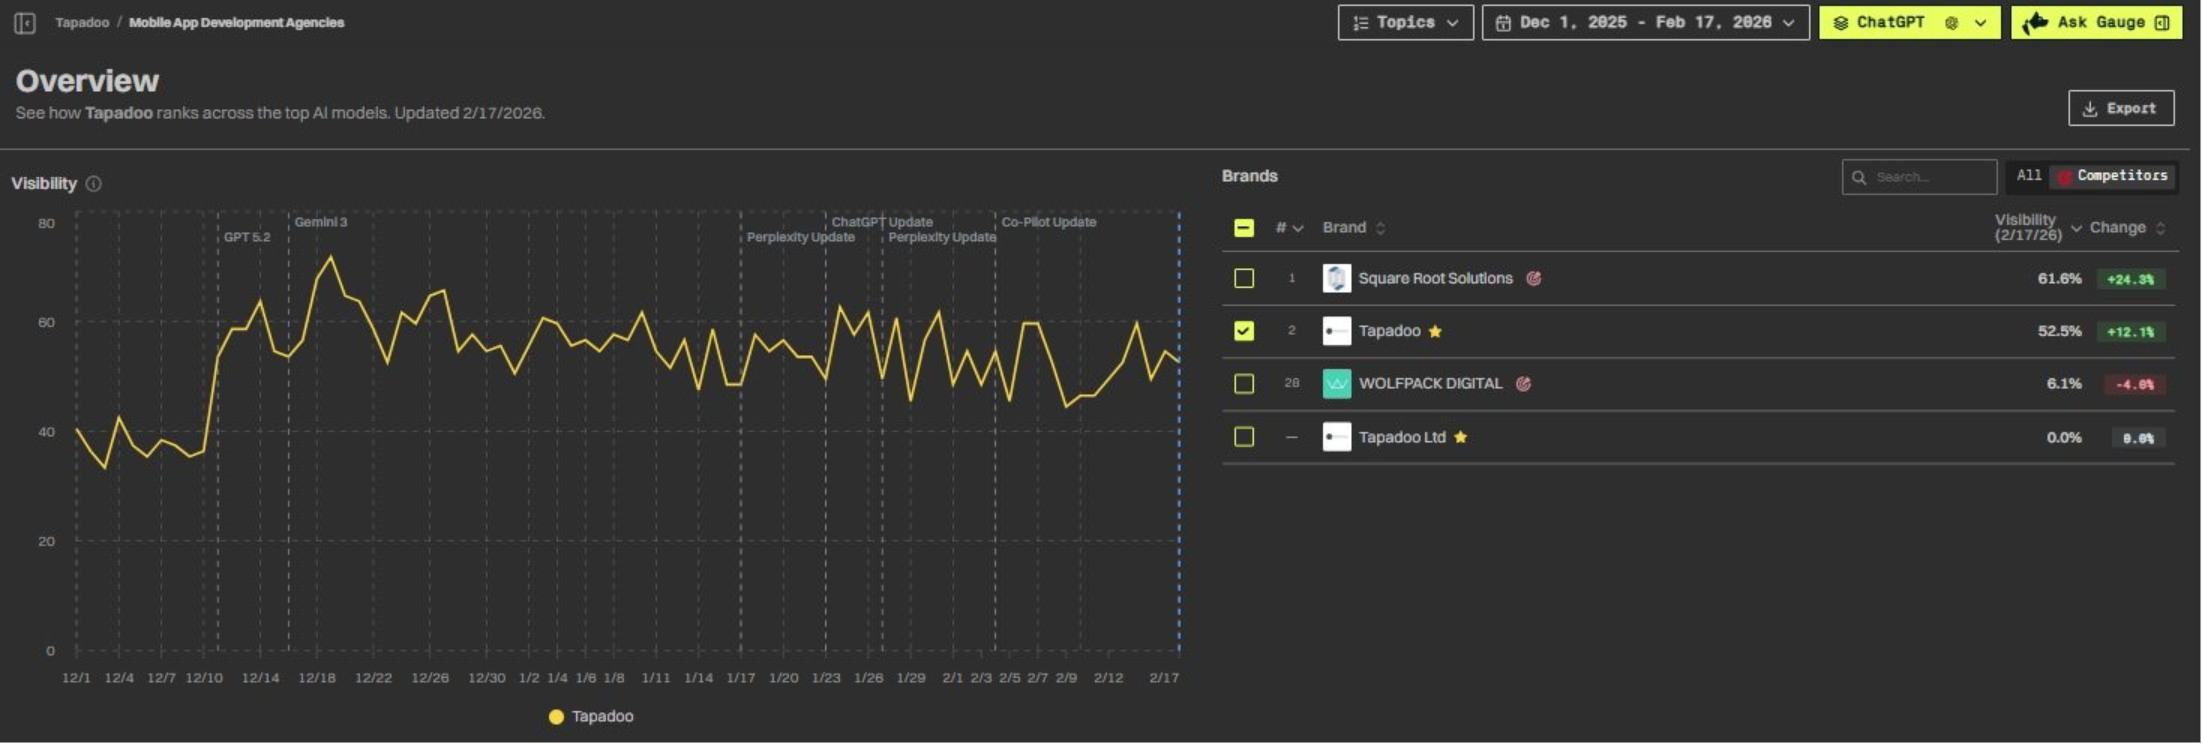2202x744 pixels.
Task: Select the Competitors filter tab
Action: tap(2112, 176)
